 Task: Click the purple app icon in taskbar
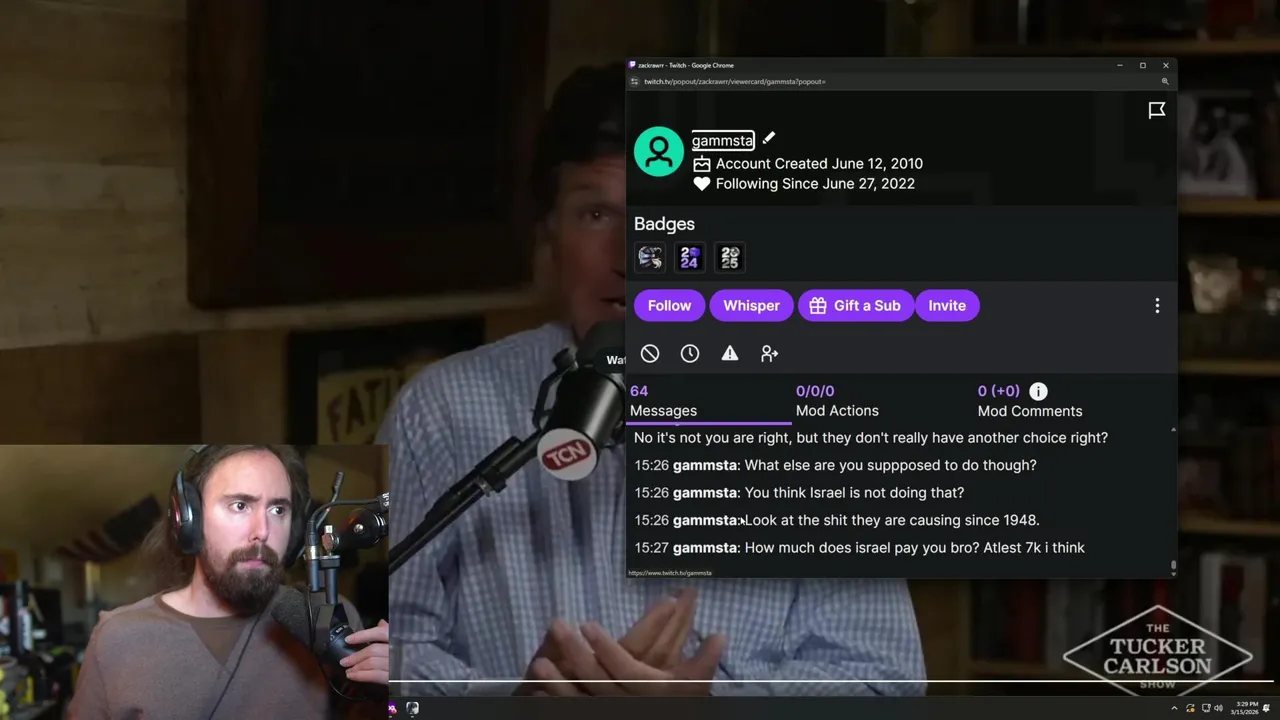coord(392,708)
